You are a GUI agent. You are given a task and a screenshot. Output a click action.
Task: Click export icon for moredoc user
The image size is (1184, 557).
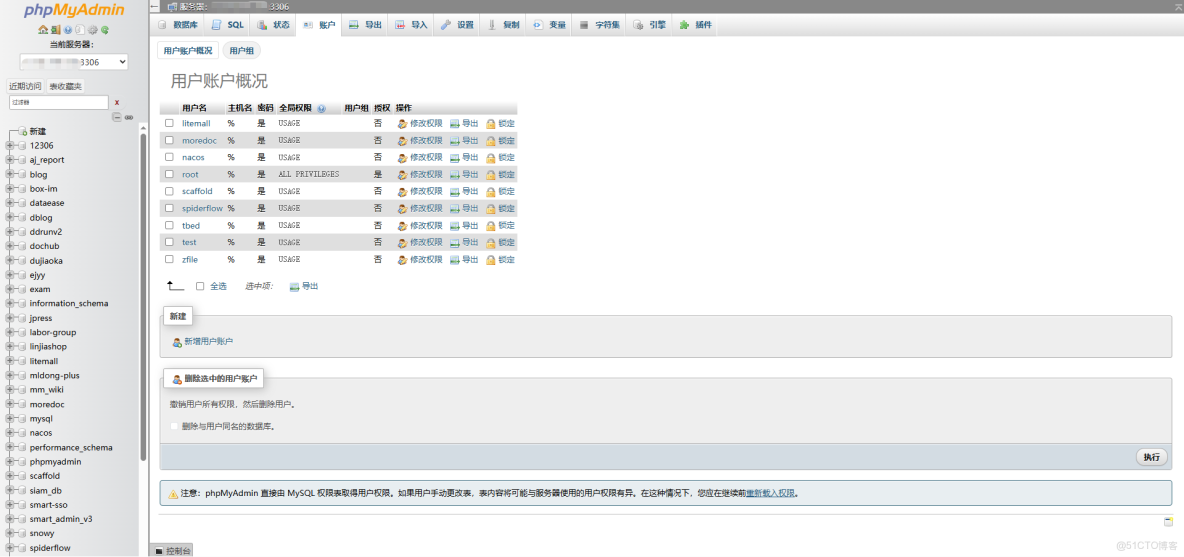[455, 140]
